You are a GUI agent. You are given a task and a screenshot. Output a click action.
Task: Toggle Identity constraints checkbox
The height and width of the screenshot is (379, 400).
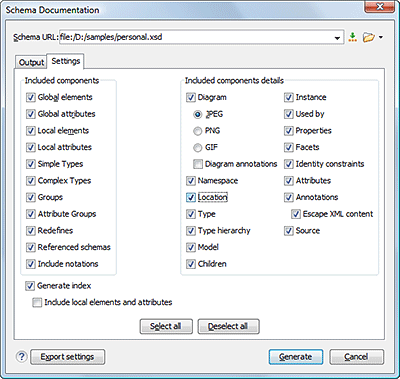289,164
